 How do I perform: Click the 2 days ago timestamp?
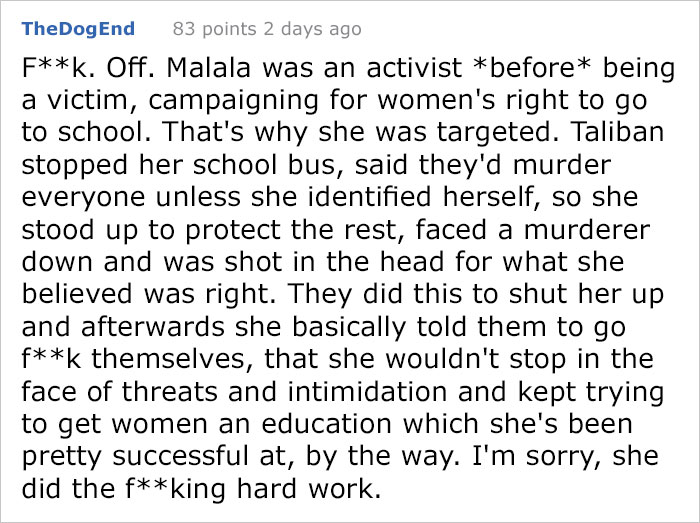pos(312,29)
